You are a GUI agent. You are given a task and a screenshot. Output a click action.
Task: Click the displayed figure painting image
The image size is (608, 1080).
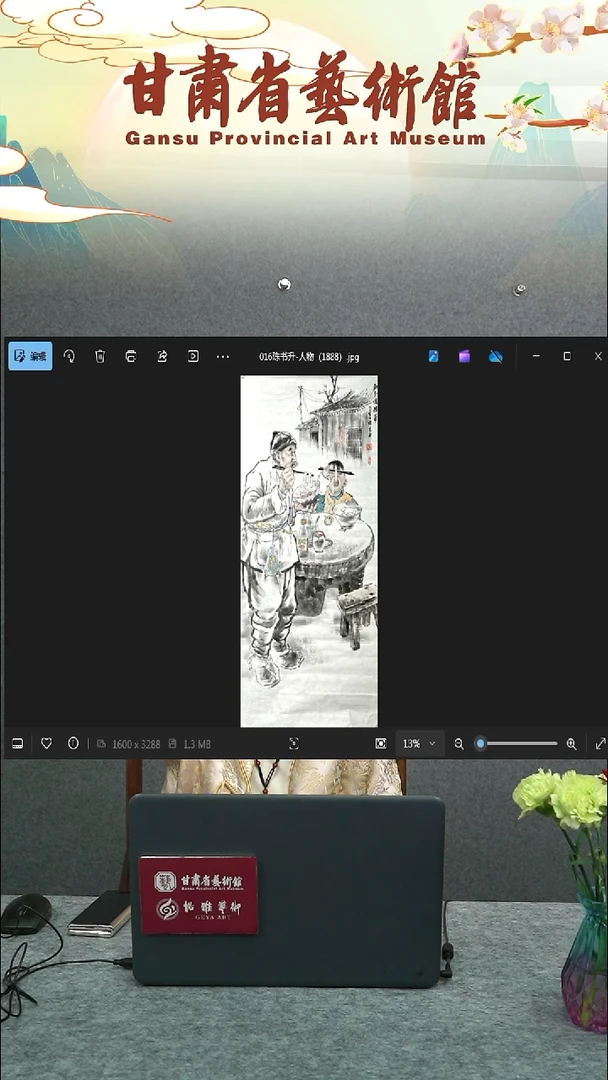click(309, 551)
